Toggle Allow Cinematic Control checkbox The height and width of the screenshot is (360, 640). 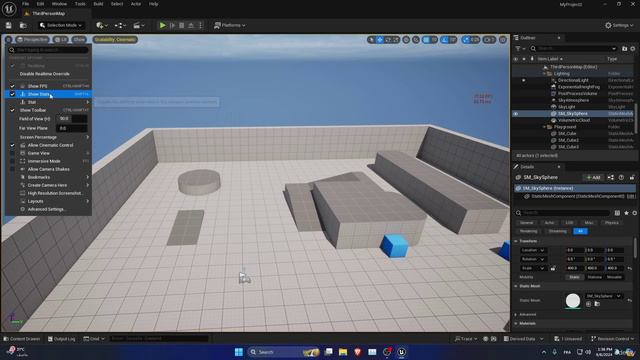(x=12, y=145)
